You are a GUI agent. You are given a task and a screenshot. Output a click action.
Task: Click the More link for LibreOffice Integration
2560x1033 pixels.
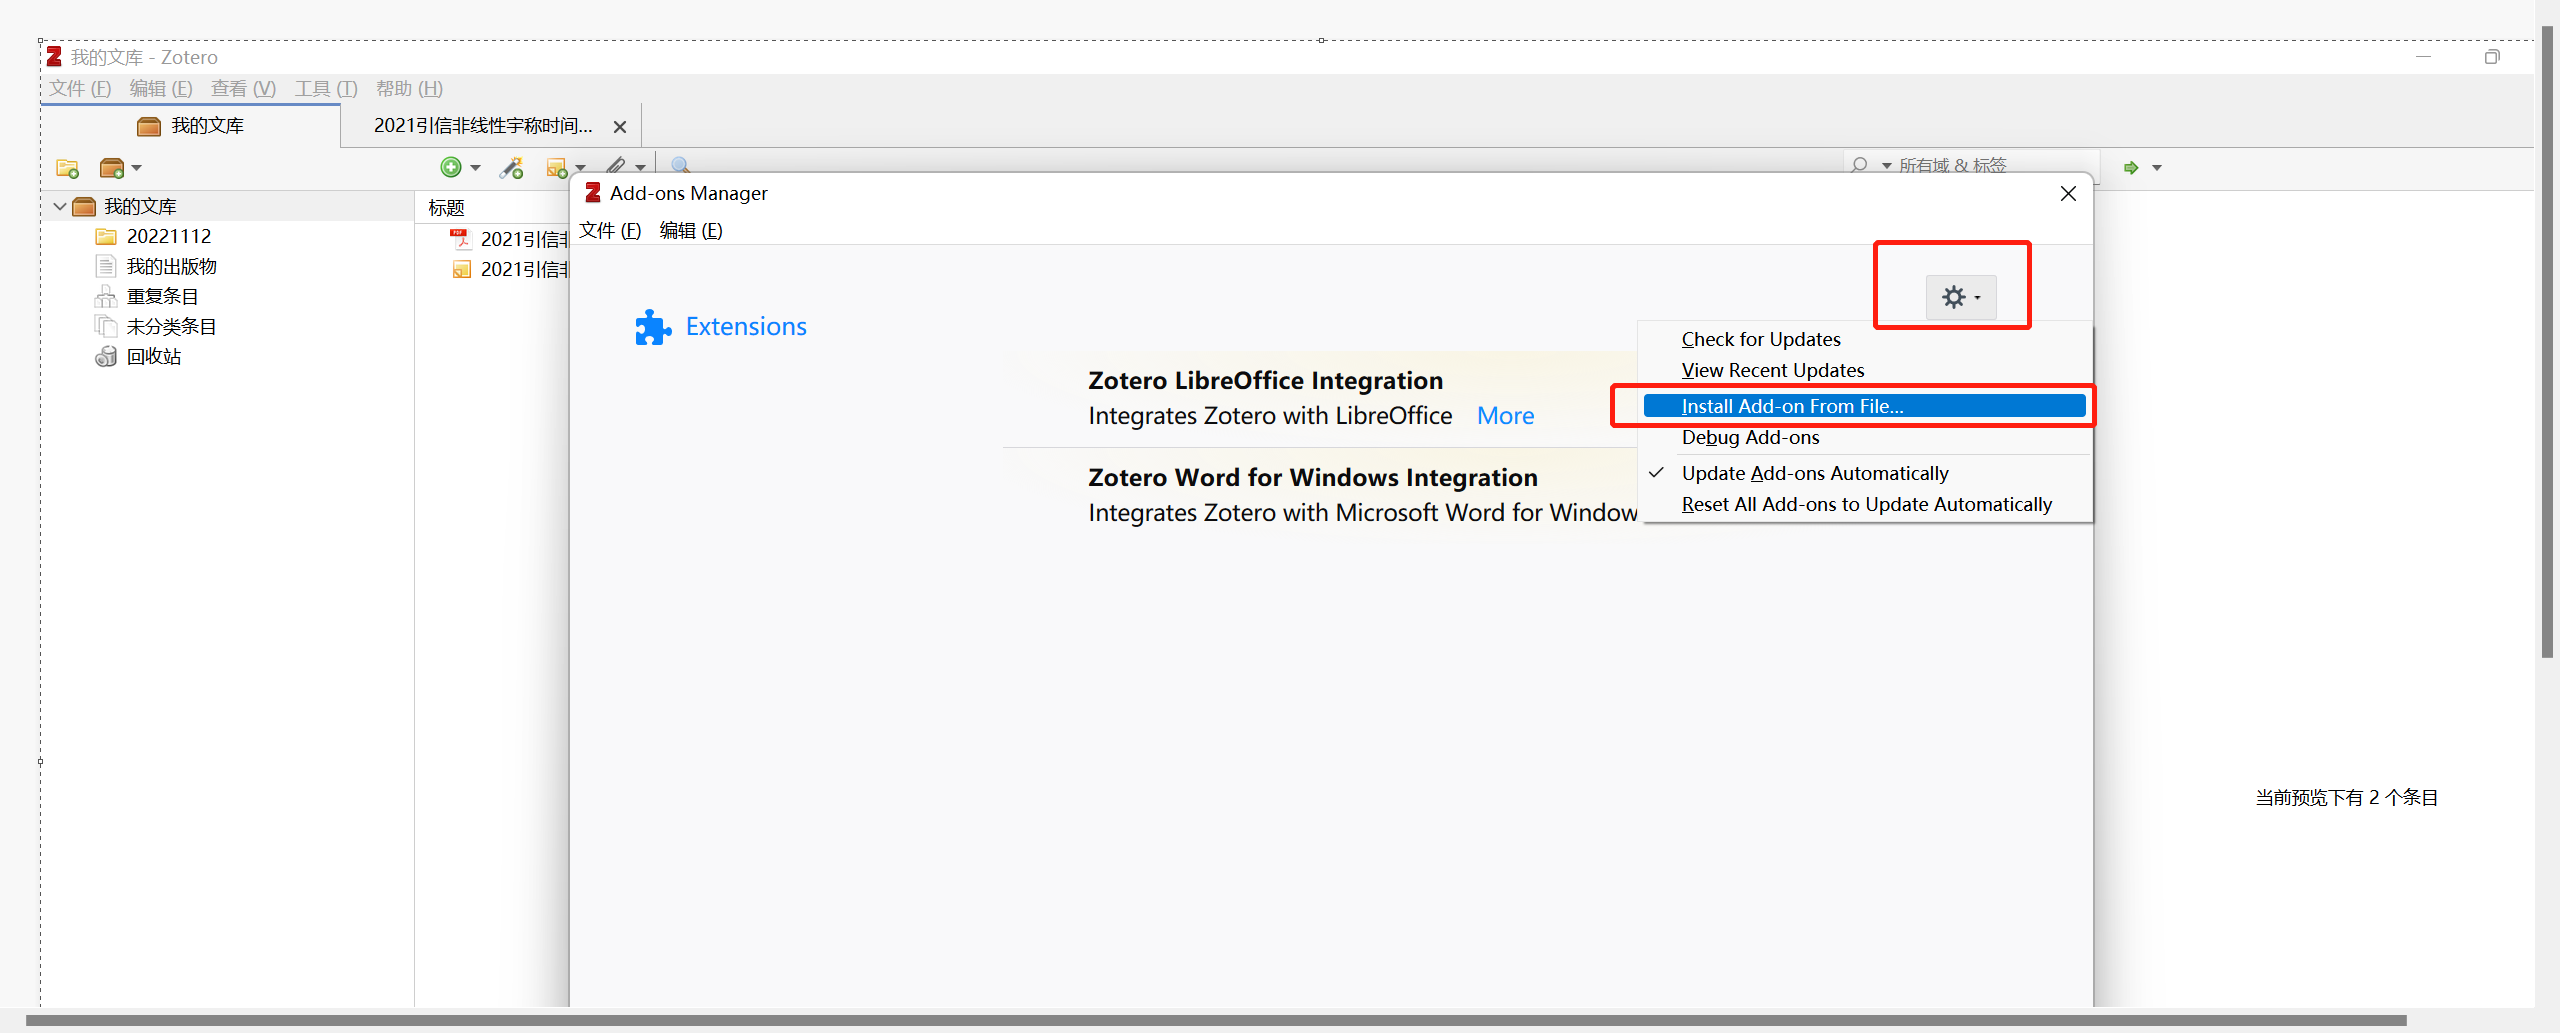(x=1505, y=416)
